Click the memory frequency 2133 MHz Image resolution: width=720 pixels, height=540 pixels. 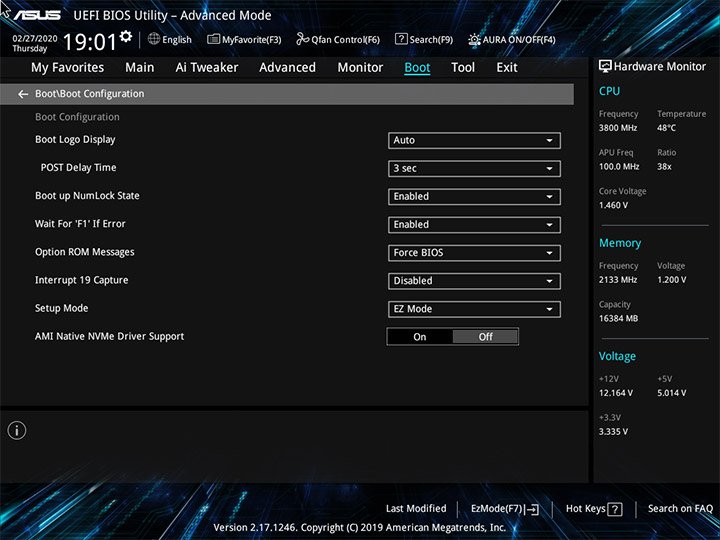618,280
